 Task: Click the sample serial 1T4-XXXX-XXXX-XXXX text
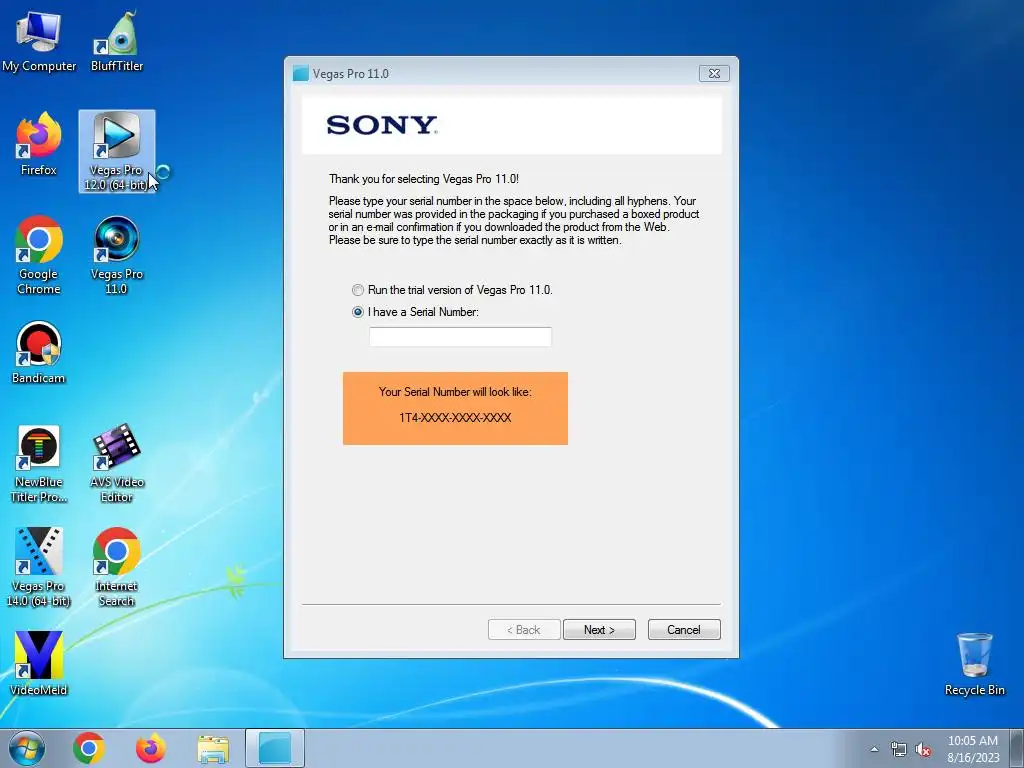[455, 418]
